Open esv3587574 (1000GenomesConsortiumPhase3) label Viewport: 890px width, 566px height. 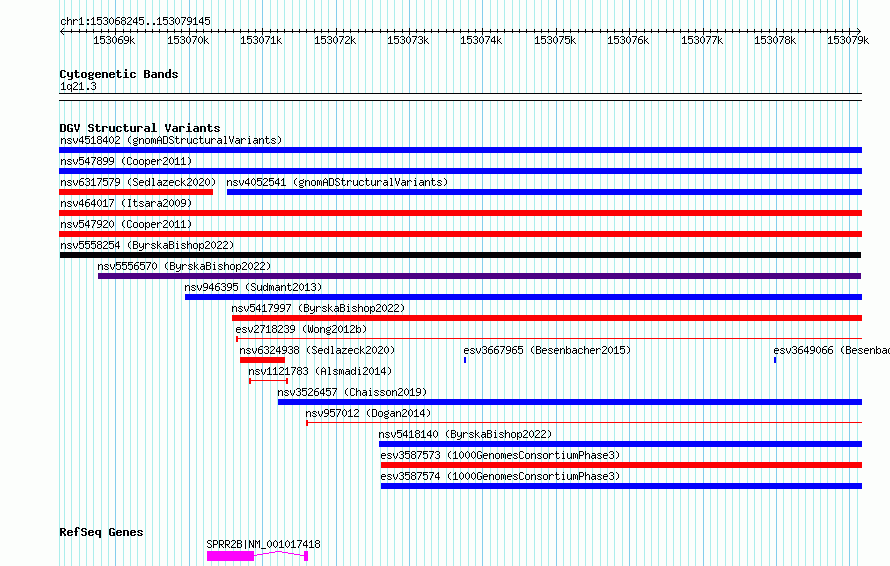500,476
